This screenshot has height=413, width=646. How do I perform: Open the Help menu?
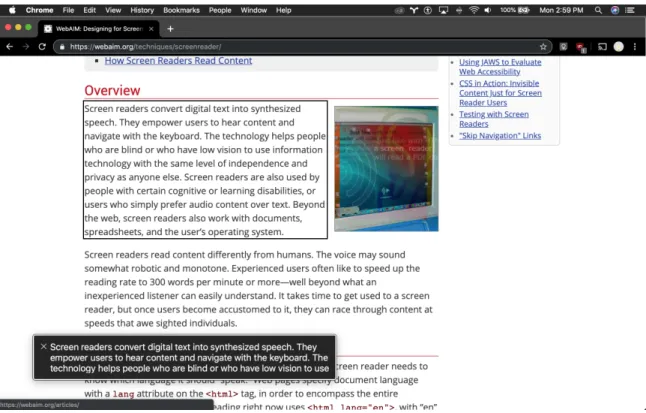coord(283,10)
